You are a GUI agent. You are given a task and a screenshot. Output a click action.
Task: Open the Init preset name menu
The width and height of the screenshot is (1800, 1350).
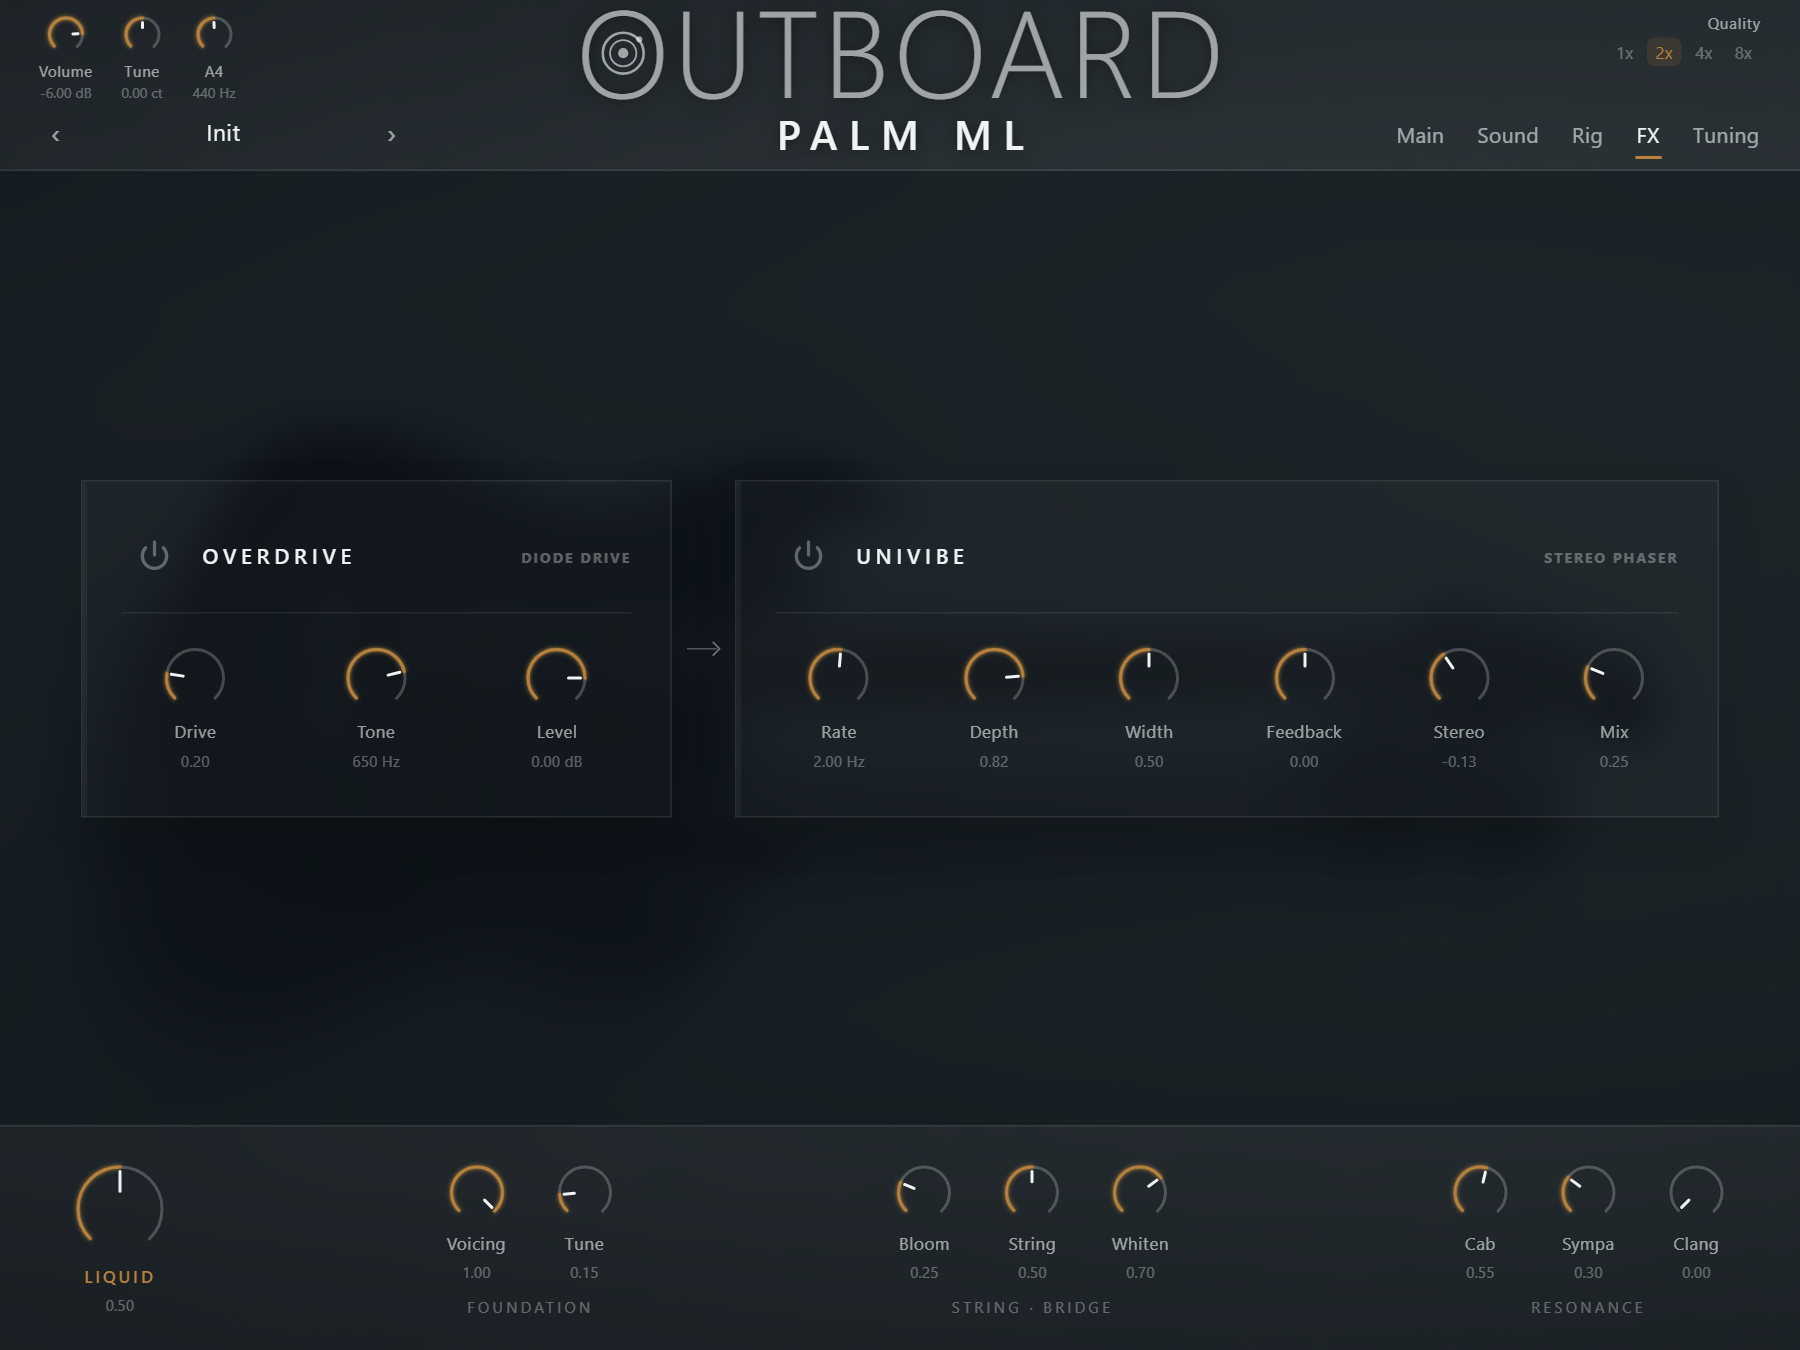(x=223, y=133)
